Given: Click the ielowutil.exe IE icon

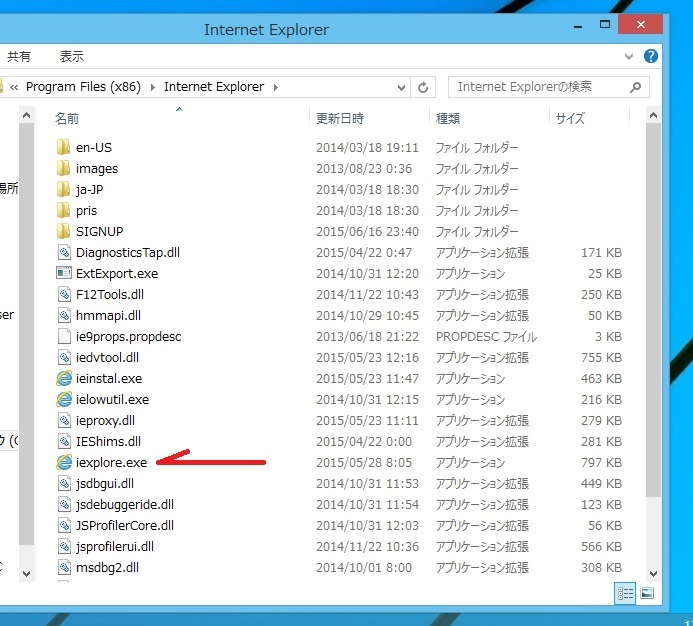Looking at the screenshot, I should coord(64,399).
